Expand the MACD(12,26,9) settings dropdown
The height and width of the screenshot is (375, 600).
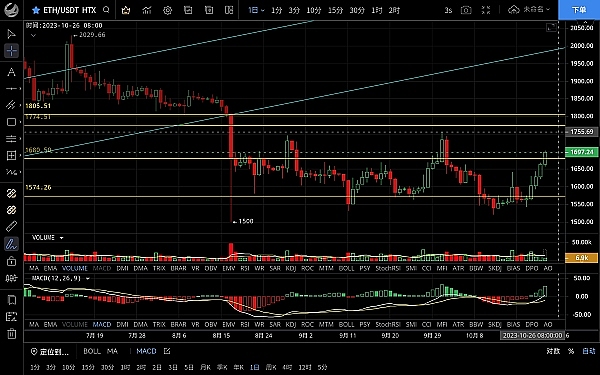tap(61, 278)
